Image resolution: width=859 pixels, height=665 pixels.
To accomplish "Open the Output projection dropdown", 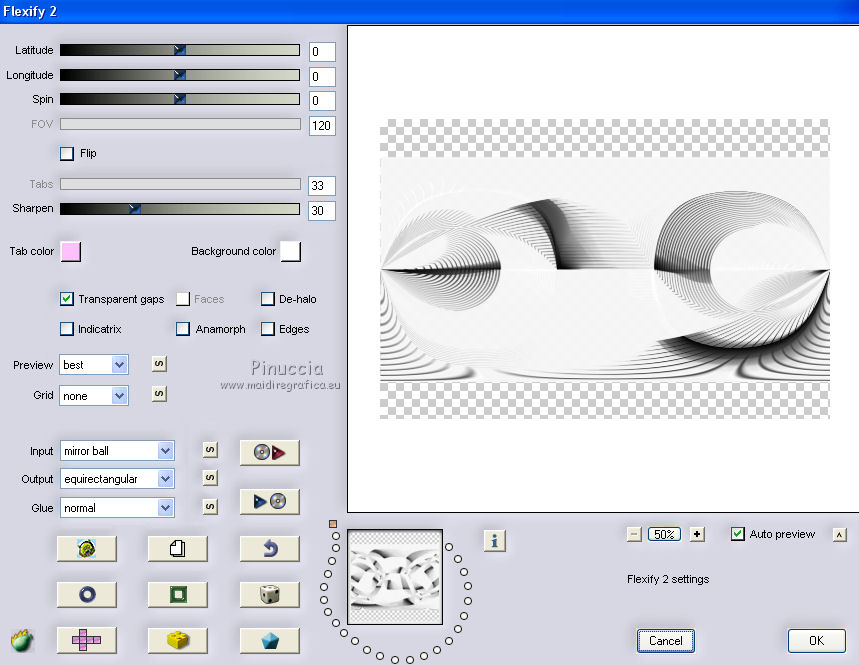I will (x=117, y=479).
